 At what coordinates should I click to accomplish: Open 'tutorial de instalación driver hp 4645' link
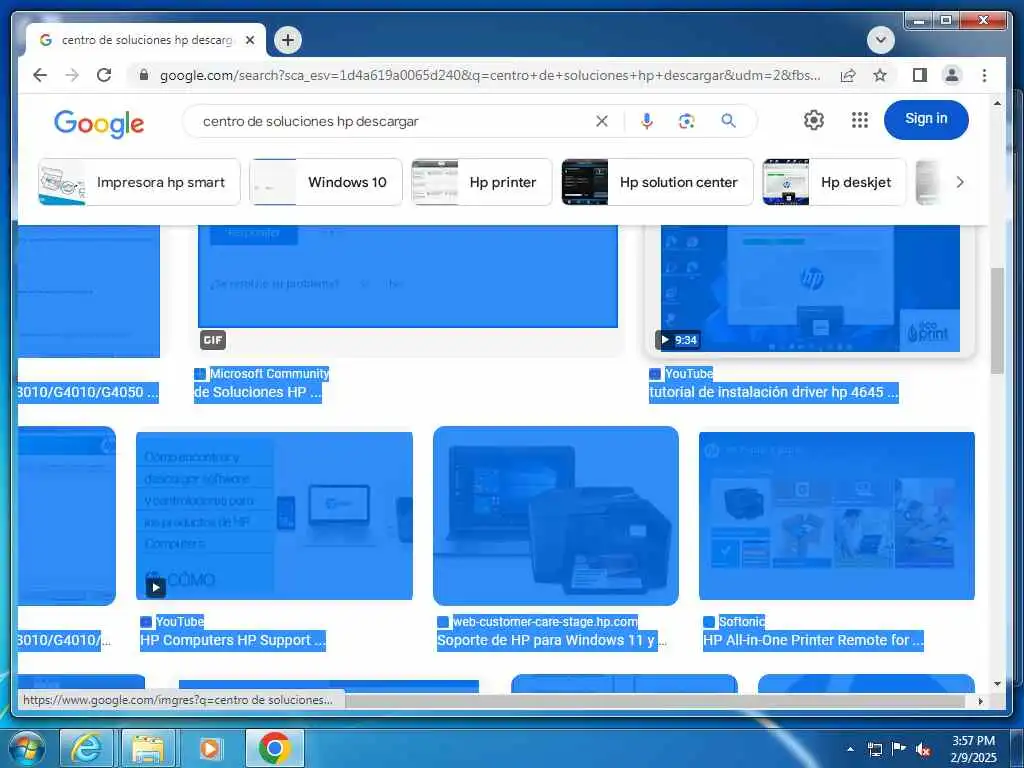click(774, 392)
